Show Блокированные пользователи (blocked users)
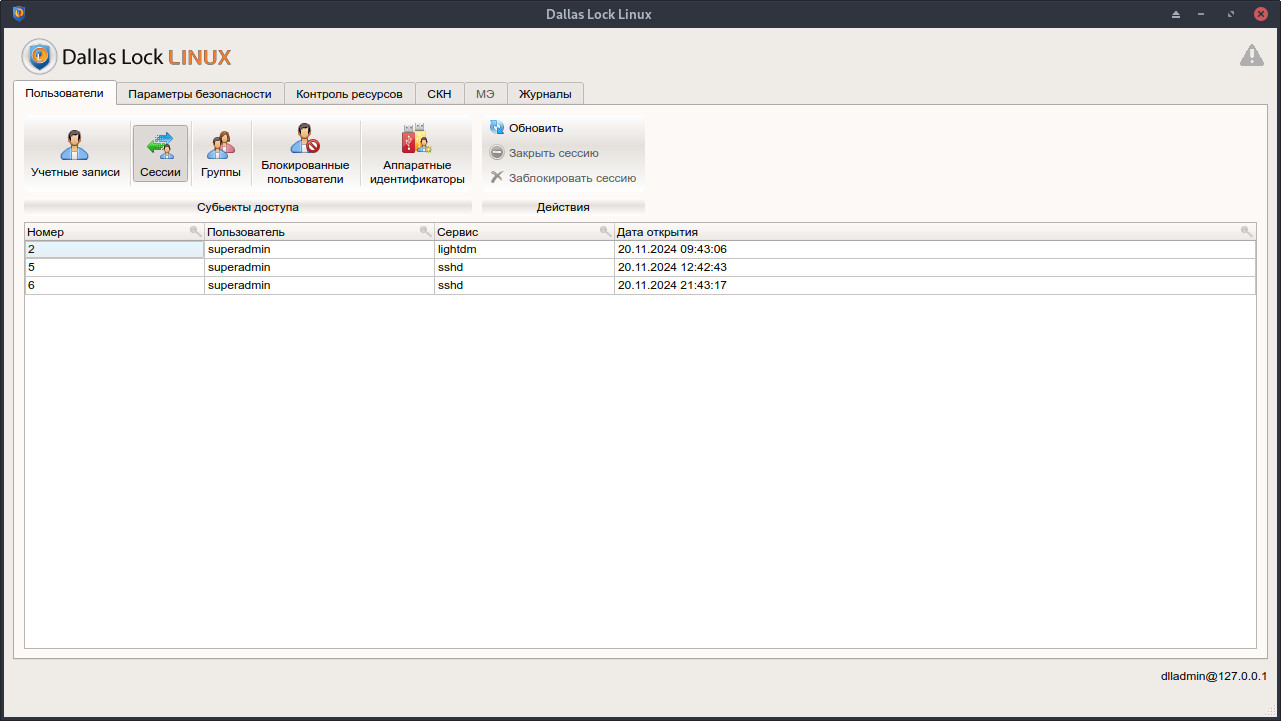 [x=305, y=152]
